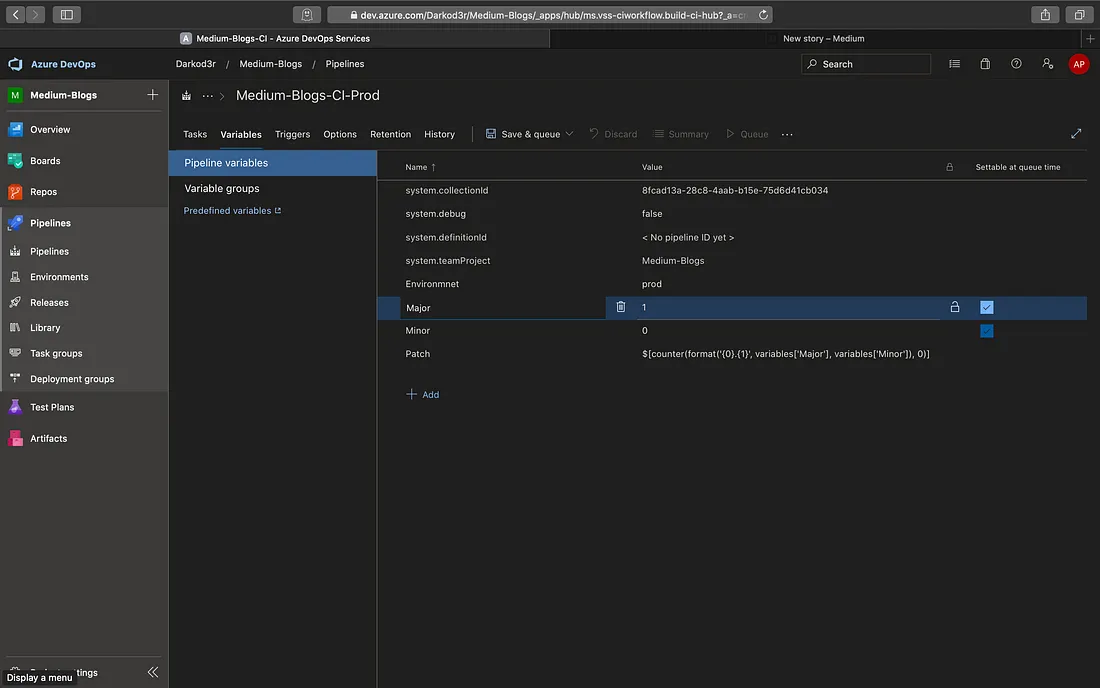Open the Azure DevOps home logo
The width and height of the screenshot is (1100, 688).
click(15, 64)
